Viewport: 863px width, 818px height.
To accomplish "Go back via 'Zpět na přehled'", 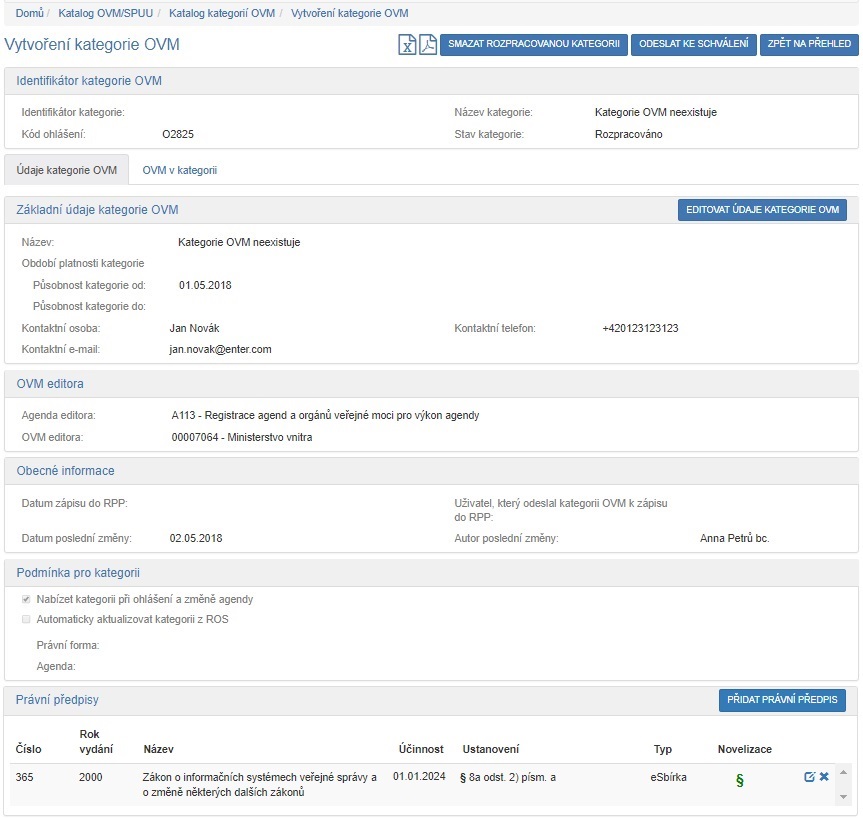I will coord(809,45).
